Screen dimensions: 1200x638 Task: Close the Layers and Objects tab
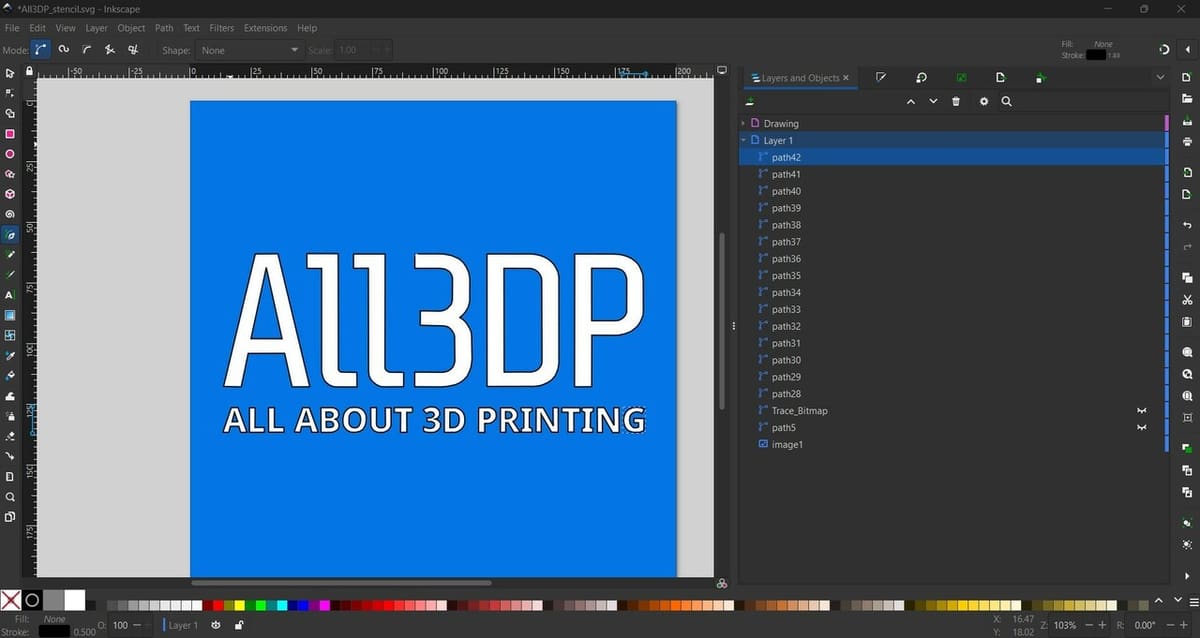click(x=846, y=78)
